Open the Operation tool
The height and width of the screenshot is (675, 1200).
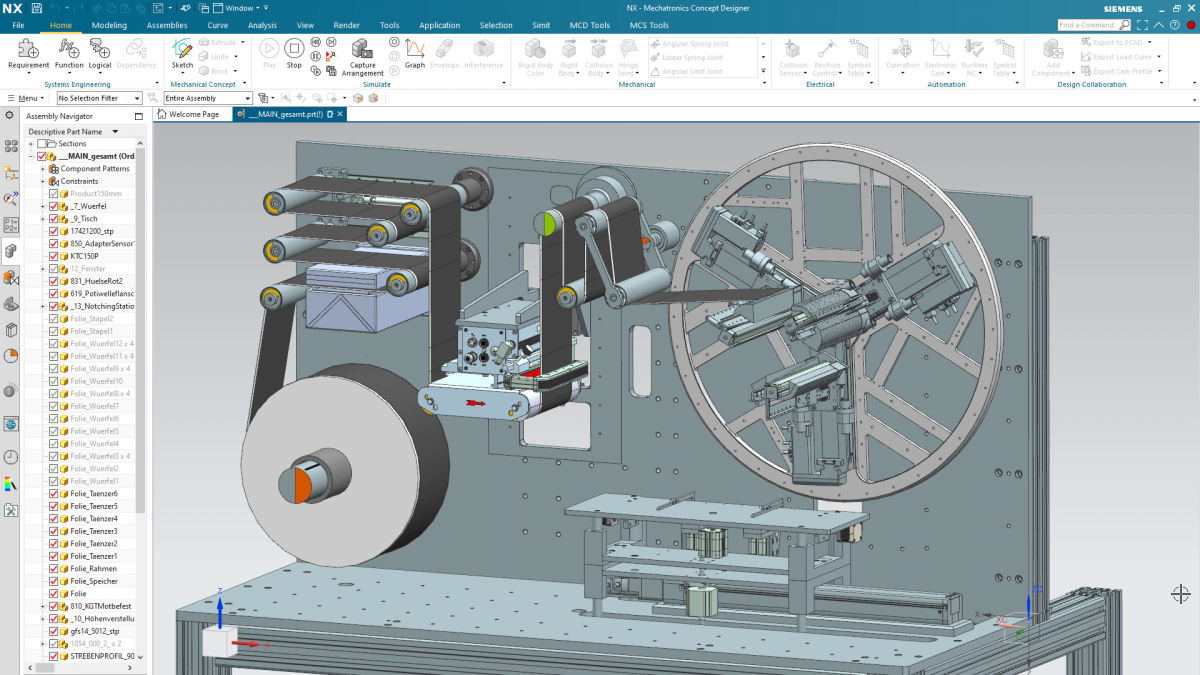[x=903, y=55]
